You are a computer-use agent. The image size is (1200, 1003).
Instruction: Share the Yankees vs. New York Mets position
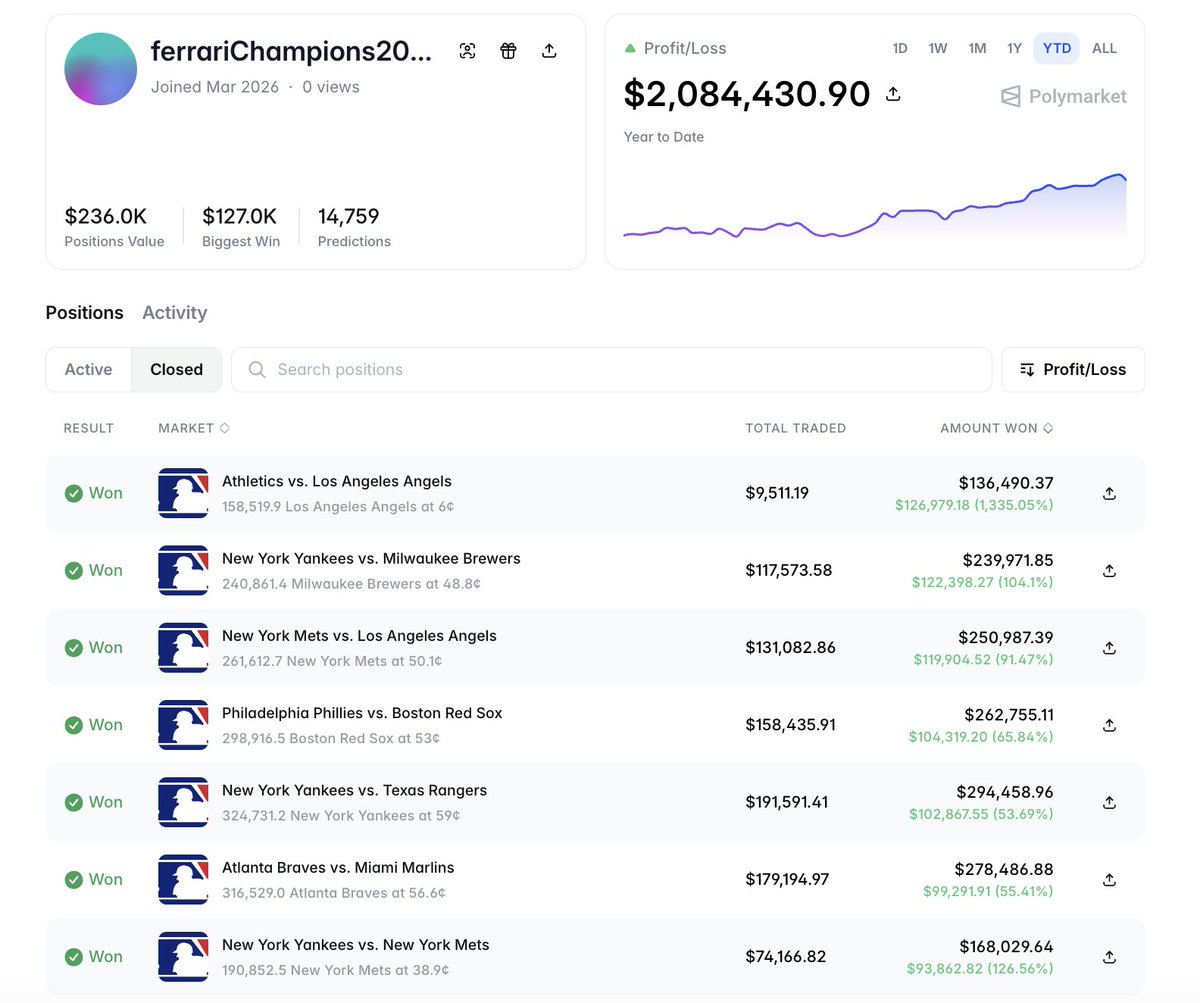[1109, 956]
